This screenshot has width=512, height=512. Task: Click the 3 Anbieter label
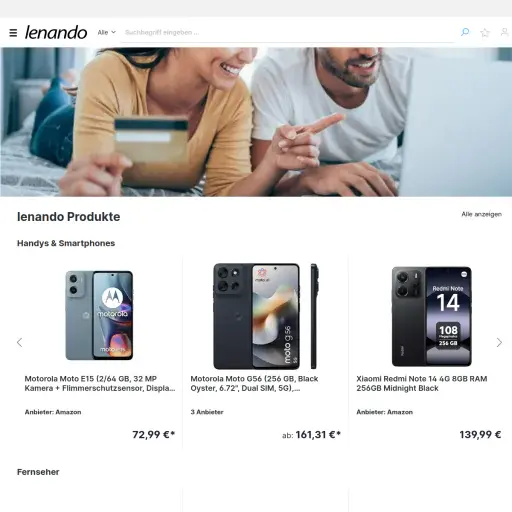pyautogui.click(x=207, y=412)
